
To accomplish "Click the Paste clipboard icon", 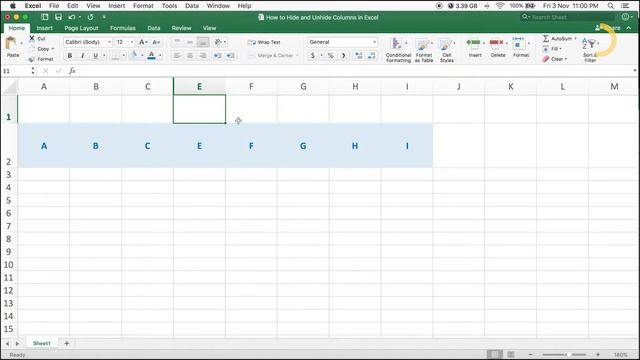I will click(11, 43).
